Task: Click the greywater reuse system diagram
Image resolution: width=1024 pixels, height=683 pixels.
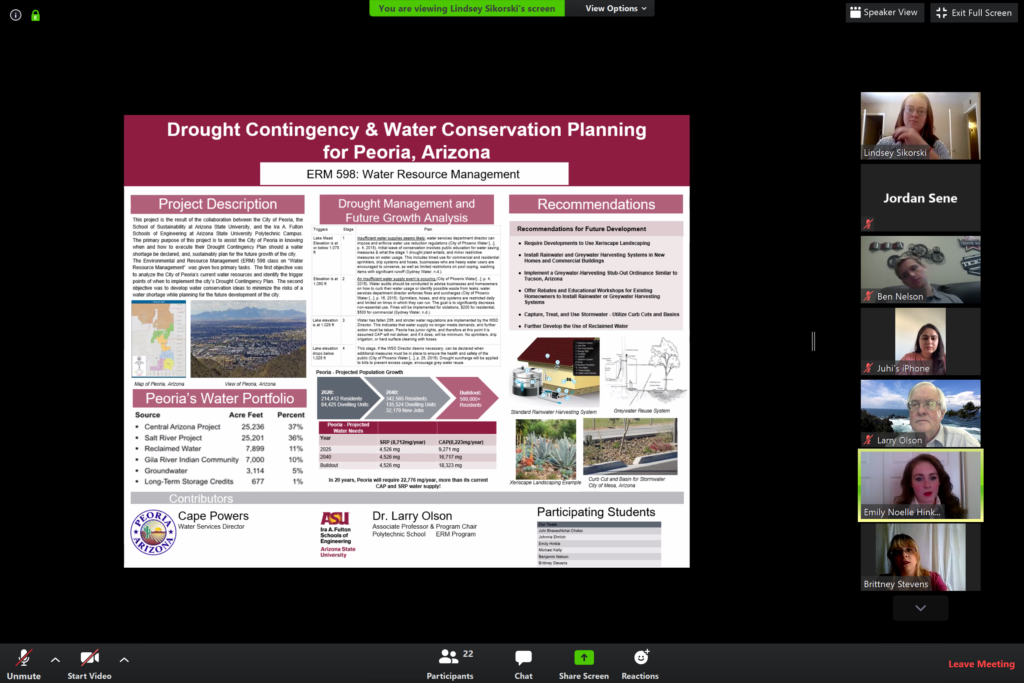Action: (645, 372)
